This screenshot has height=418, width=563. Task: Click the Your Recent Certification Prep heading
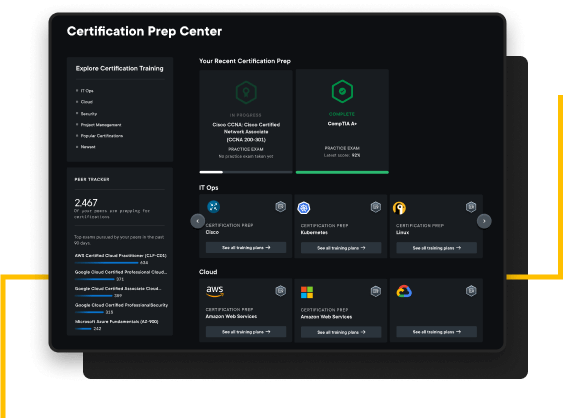245,61
